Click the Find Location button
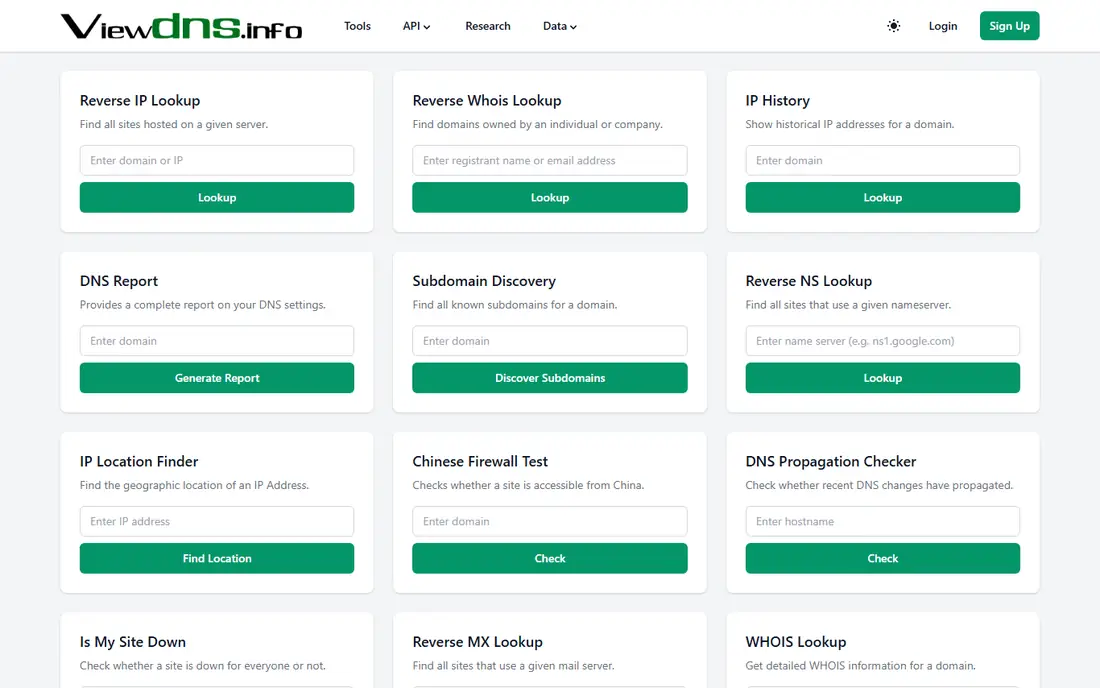Viewport: 1100px width, 688px height. pyautogui.click(x=217, y=558)
